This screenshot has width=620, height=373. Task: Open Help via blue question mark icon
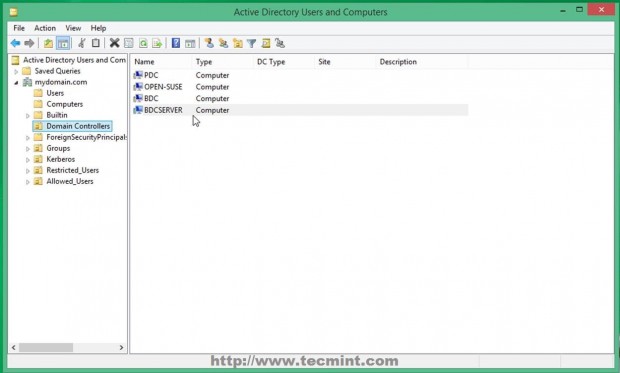[176, 43]
